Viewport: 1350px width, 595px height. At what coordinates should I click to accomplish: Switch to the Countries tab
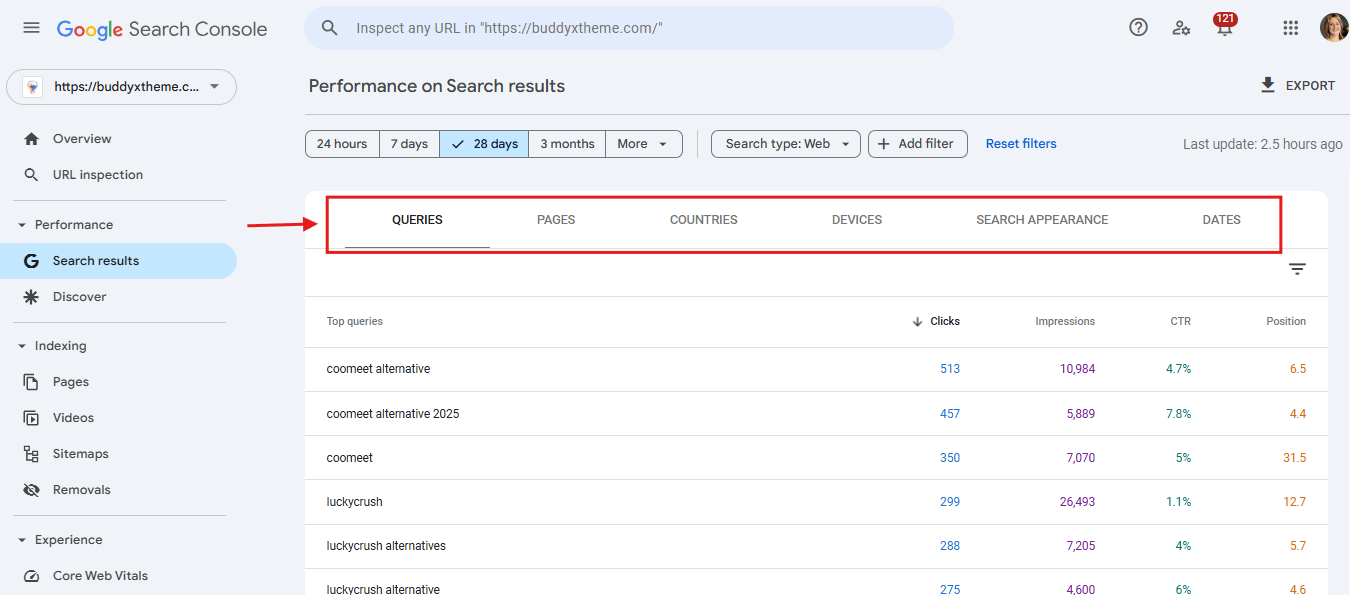click(703, 220)
